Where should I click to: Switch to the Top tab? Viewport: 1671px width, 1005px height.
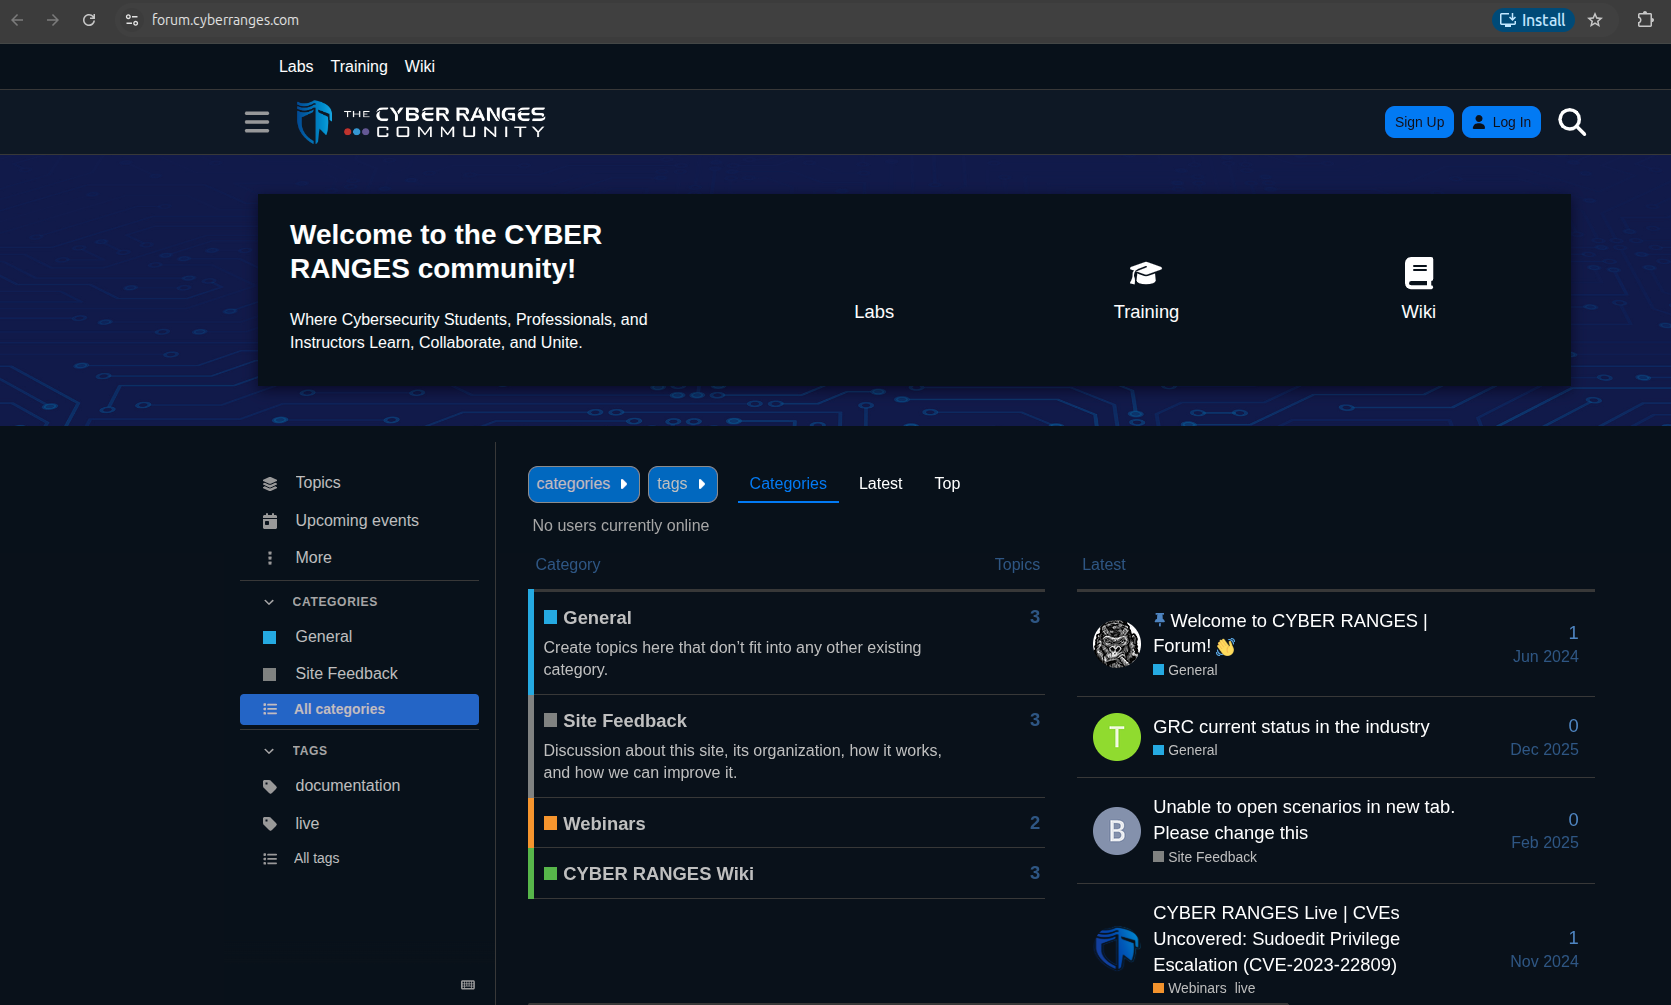pos(947,484)
